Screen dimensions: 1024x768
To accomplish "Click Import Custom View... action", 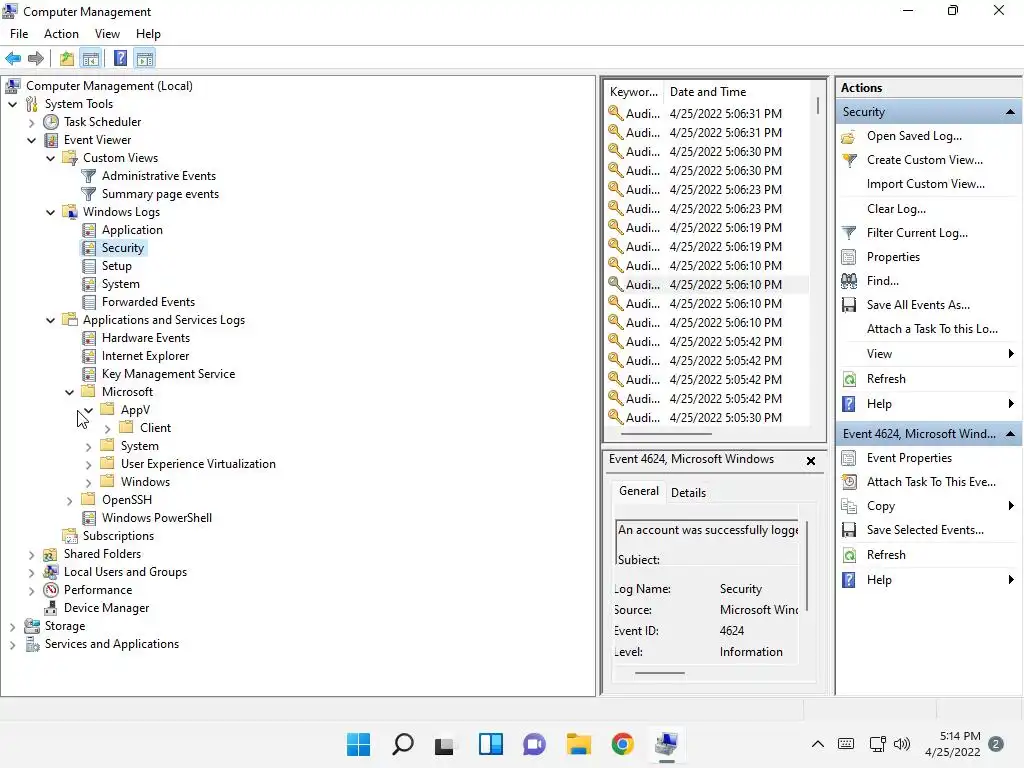I will (925, 184).
